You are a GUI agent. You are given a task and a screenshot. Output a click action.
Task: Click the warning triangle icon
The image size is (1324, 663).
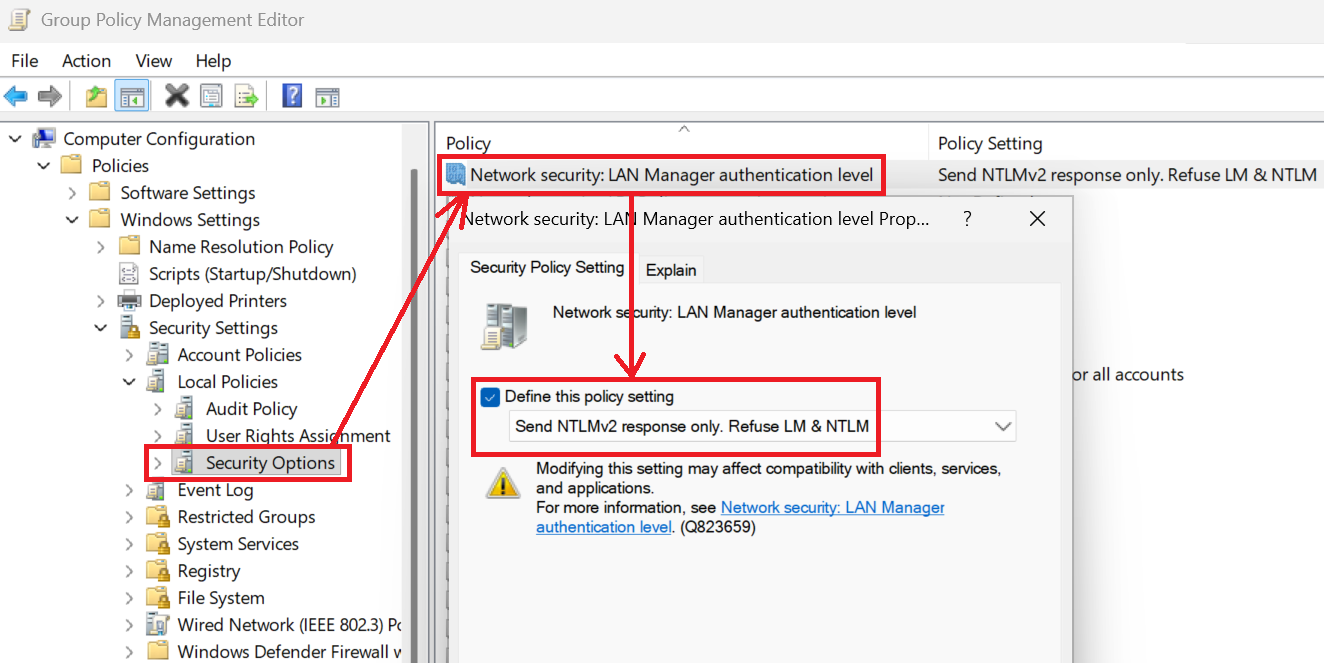pos(503,483)
